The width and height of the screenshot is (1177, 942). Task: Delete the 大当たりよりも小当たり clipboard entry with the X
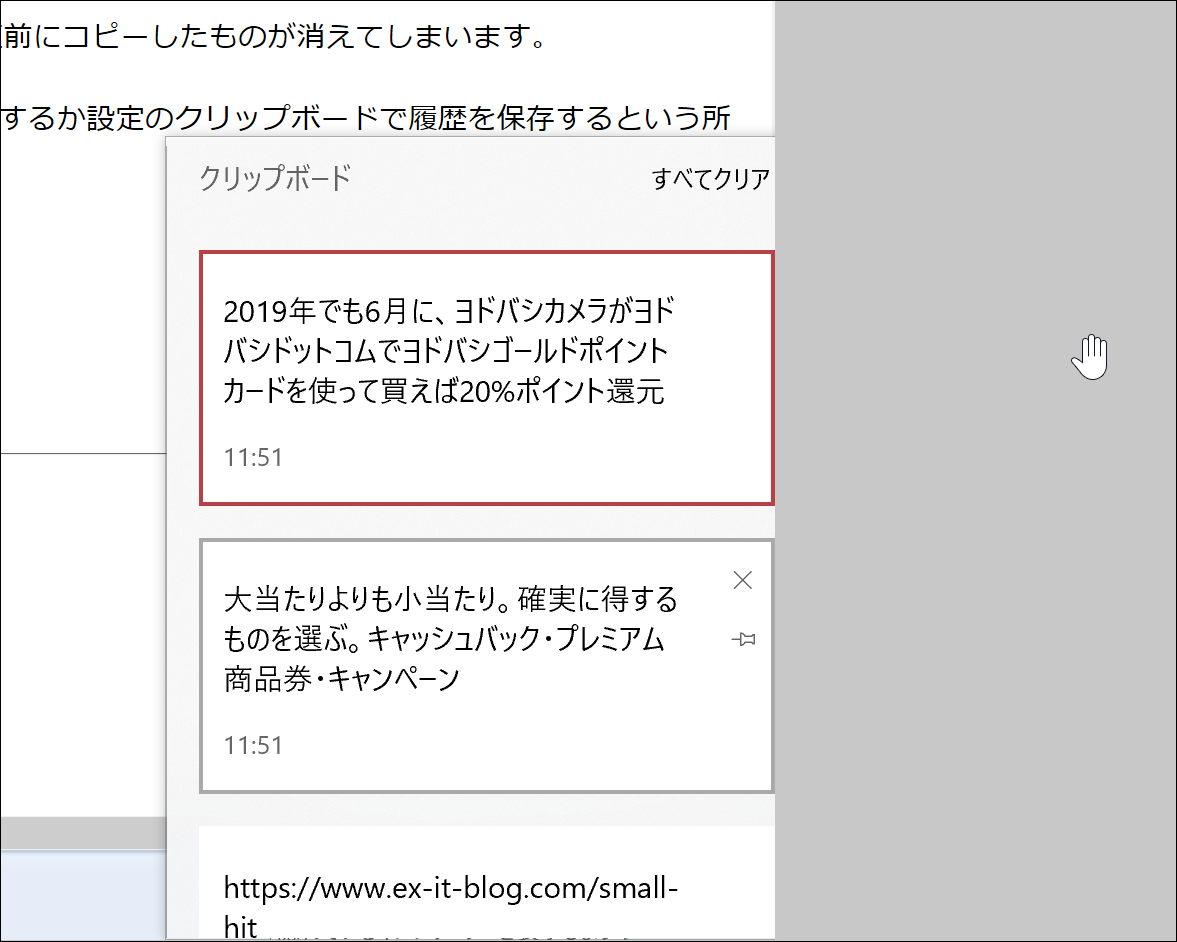tap(742, 580)
